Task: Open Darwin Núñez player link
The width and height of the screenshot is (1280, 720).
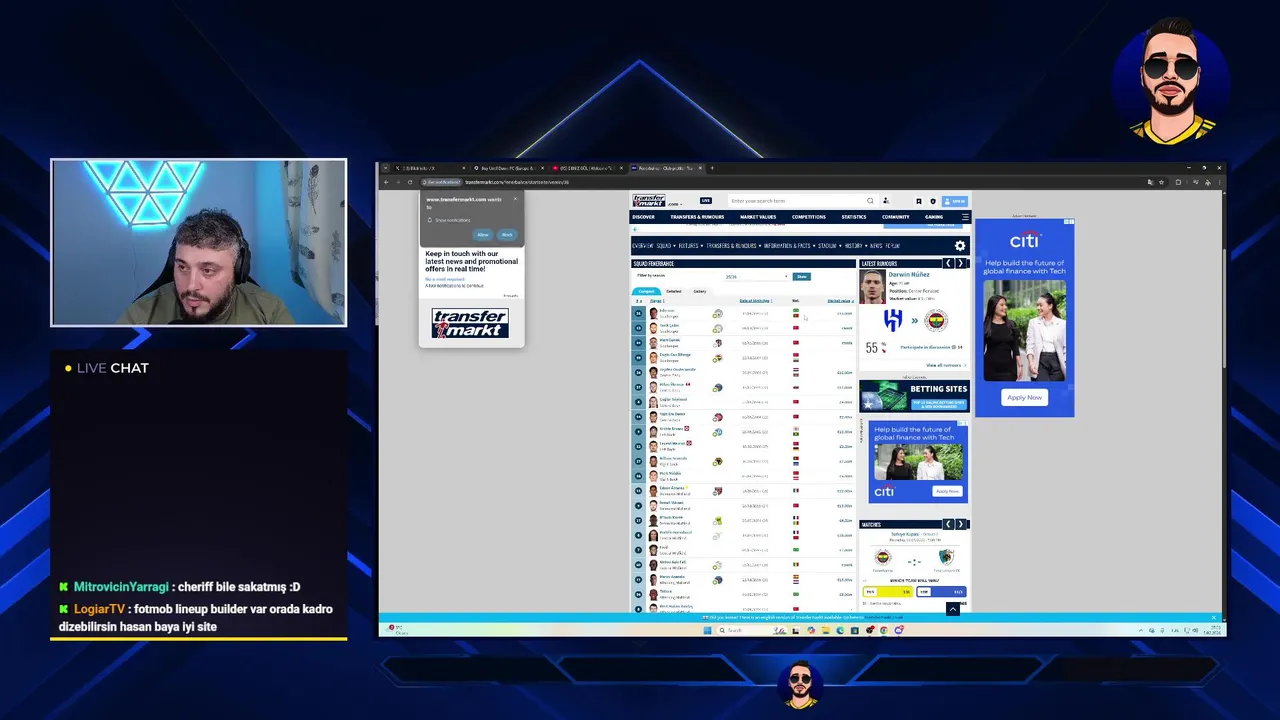Action: [x=909, y=275]
